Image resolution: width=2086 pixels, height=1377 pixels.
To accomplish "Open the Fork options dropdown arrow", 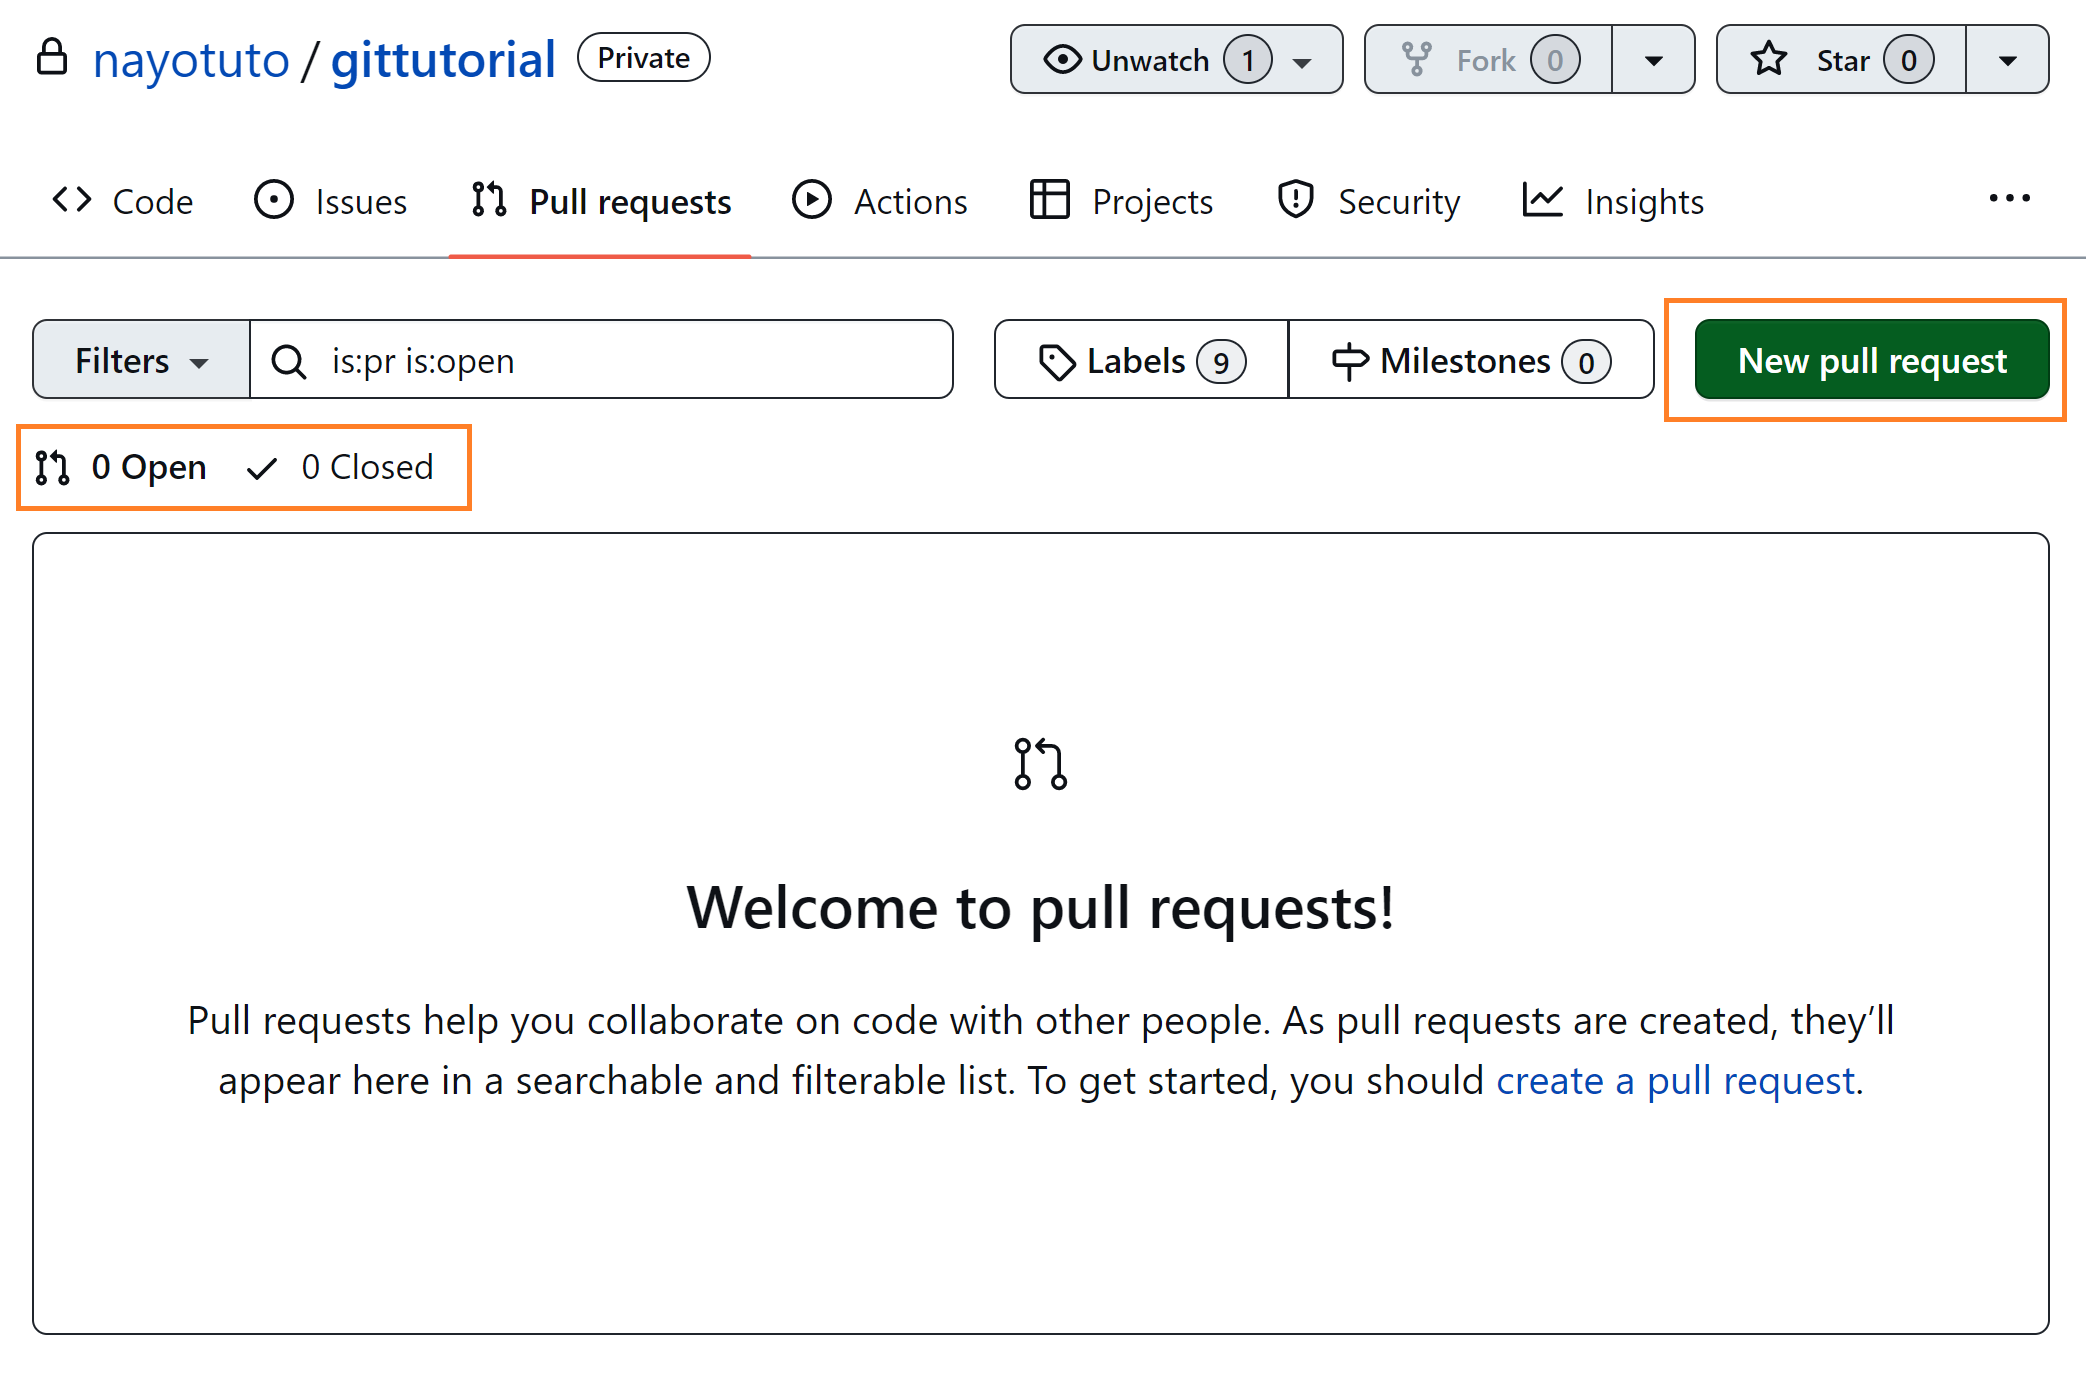I will pyautogui.click(x=1653, y=60).
